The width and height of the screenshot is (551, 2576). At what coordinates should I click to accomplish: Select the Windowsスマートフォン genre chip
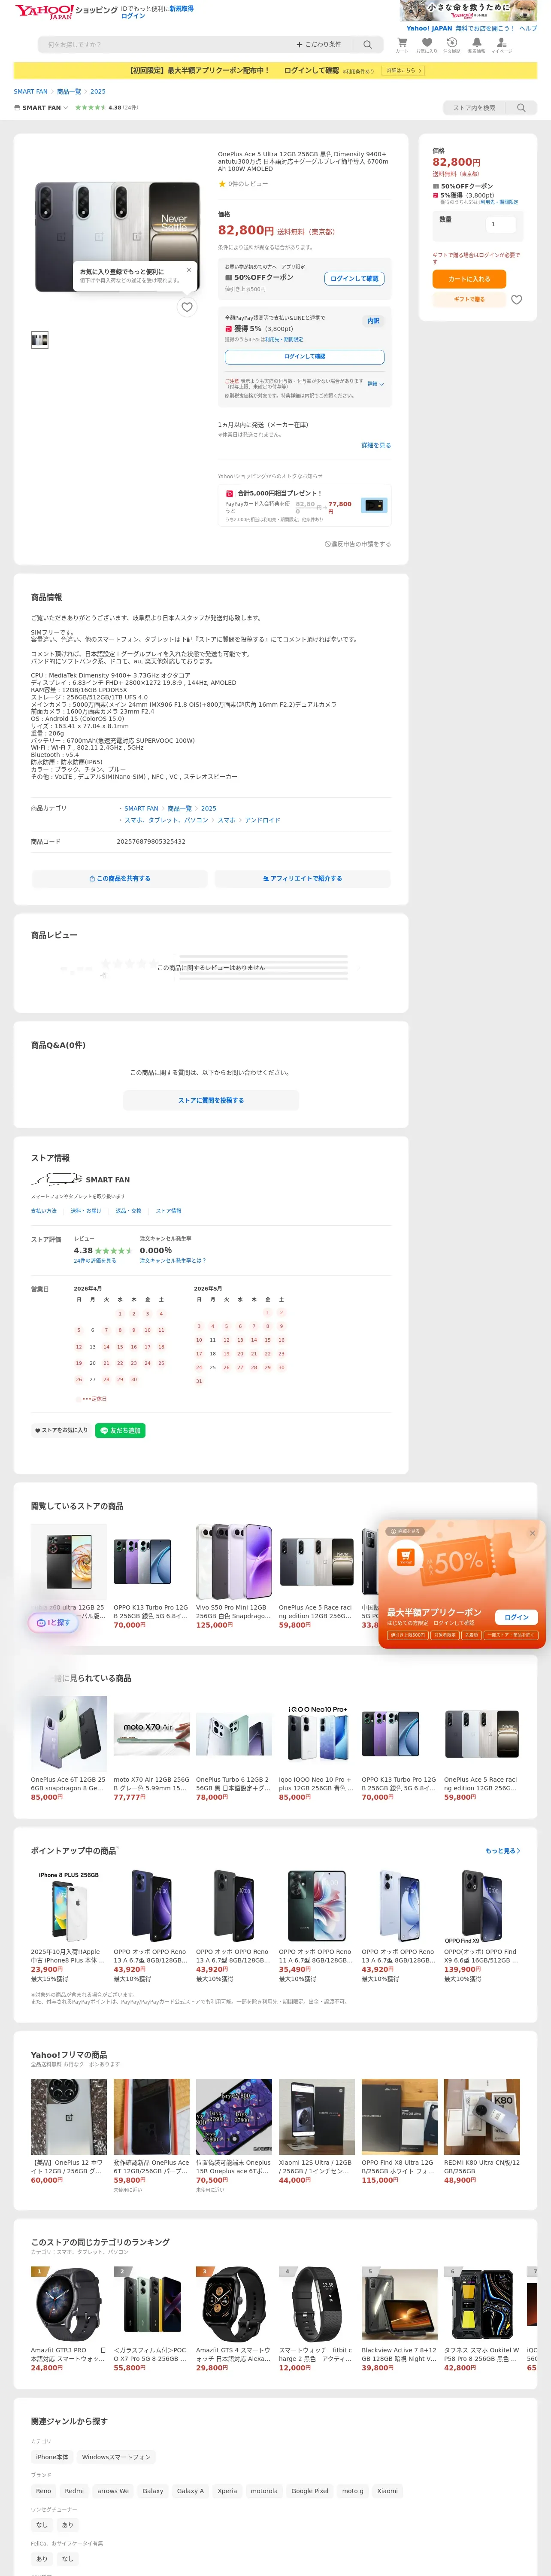116,2457
